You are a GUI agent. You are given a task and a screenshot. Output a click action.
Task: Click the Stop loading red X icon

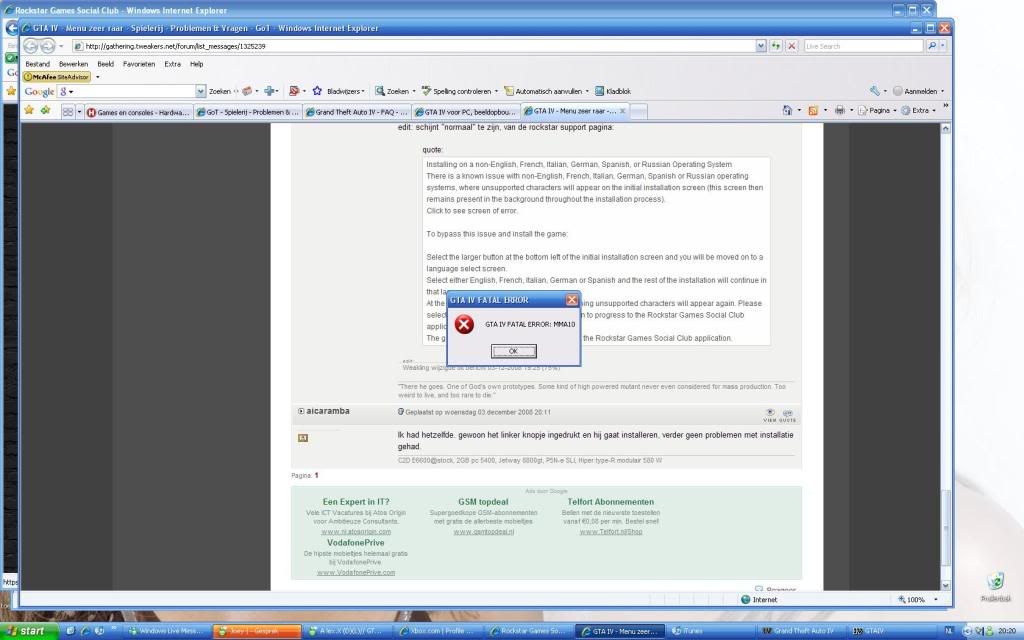792,46
